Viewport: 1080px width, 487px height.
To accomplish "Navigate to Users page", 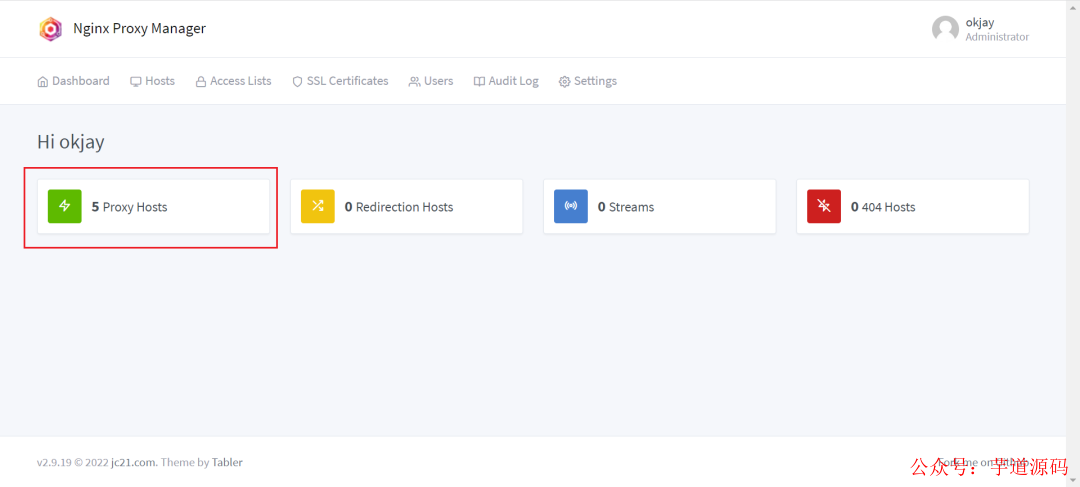I will [x=431, y=81].
